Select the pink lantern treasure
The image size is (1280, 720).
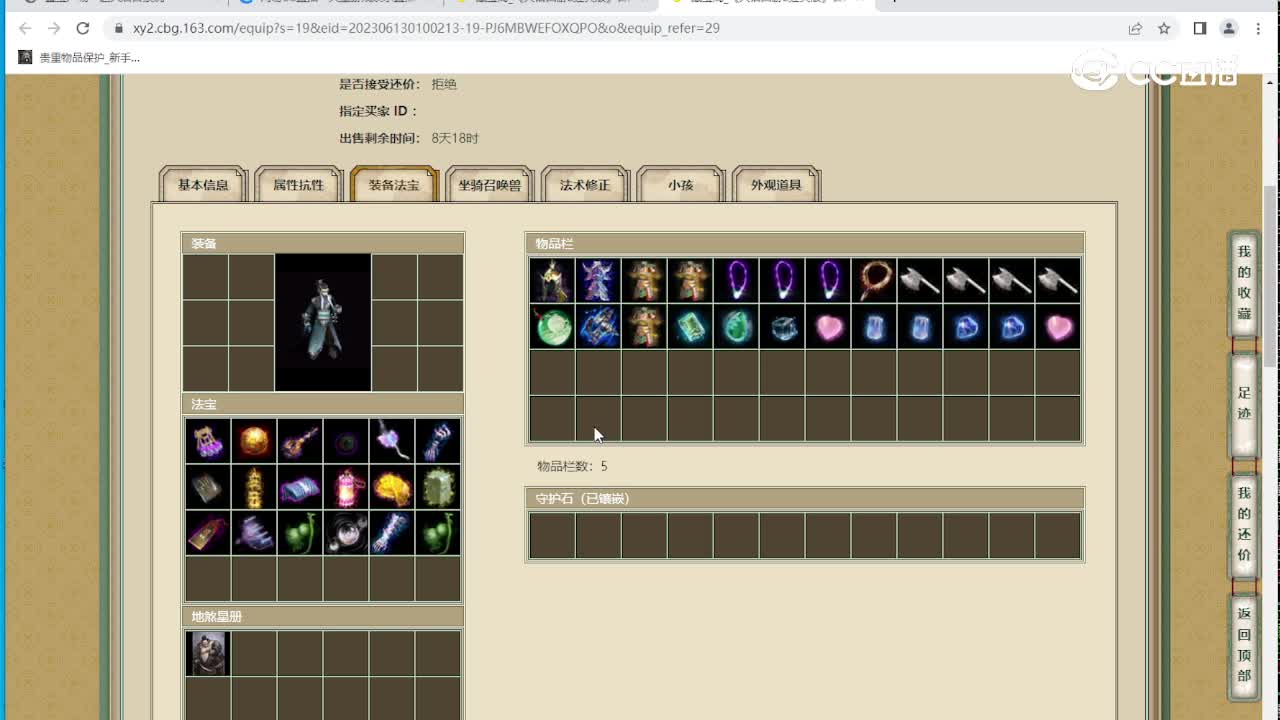346,487
